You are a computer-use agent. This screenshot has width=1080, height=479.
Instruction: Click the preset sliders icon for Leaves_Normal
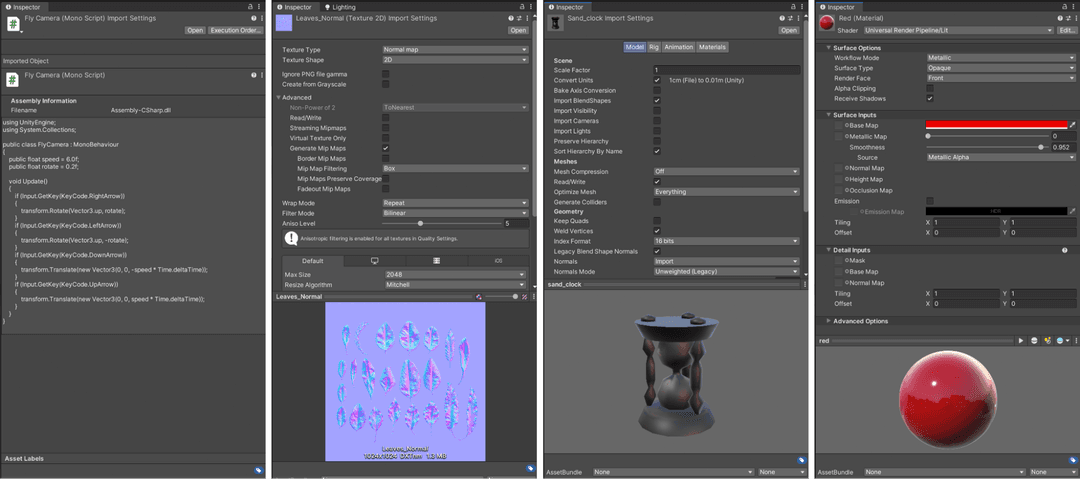519,19
